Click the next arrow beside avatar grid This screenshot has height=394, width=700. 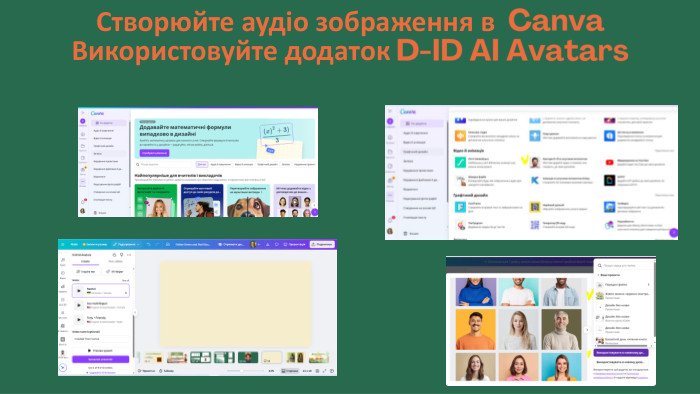(587, 330)
